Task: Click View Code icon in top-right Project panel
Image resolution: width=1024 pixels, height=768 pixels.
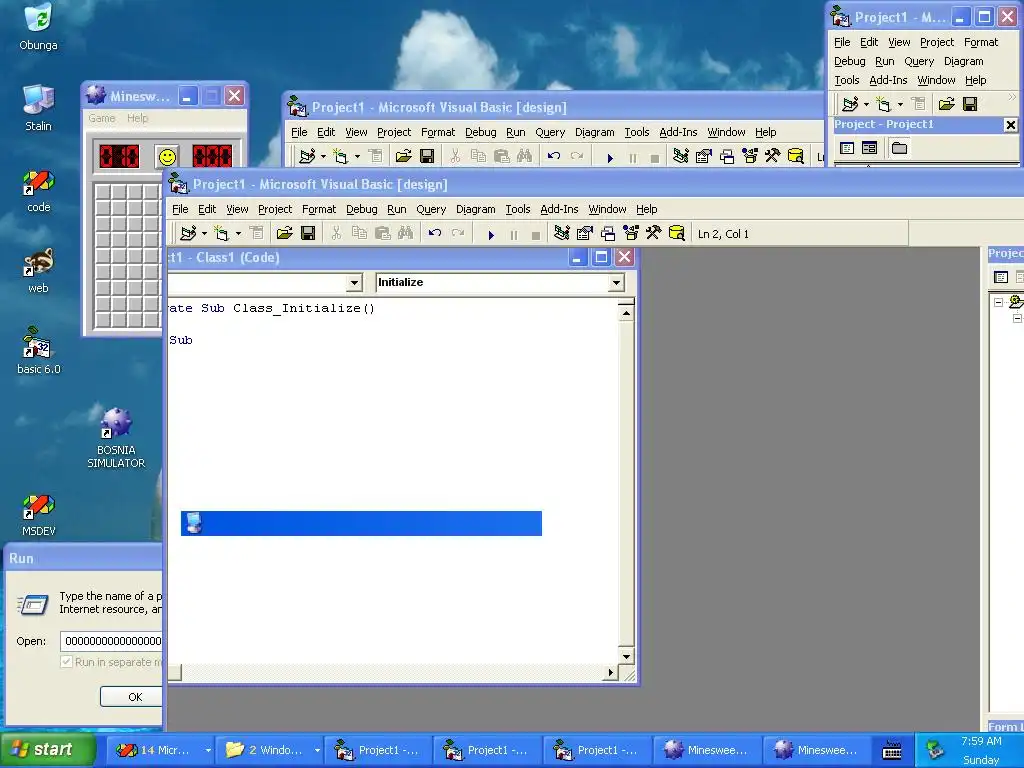Action: (x=847, y=148)
